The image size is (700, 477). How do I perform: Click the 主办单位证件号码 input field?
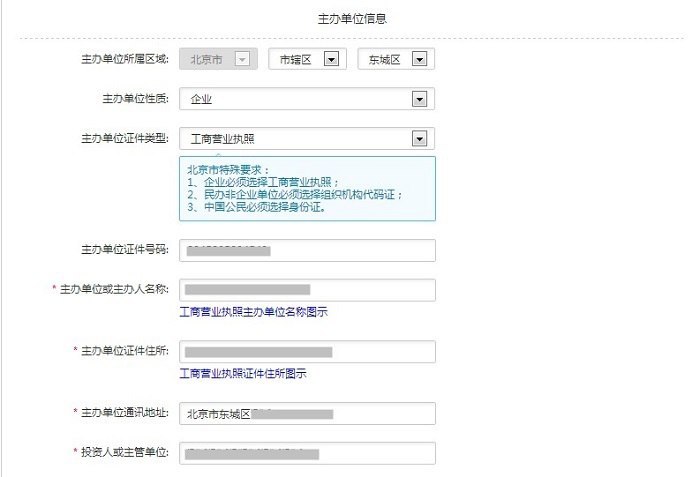coord(307,250)
